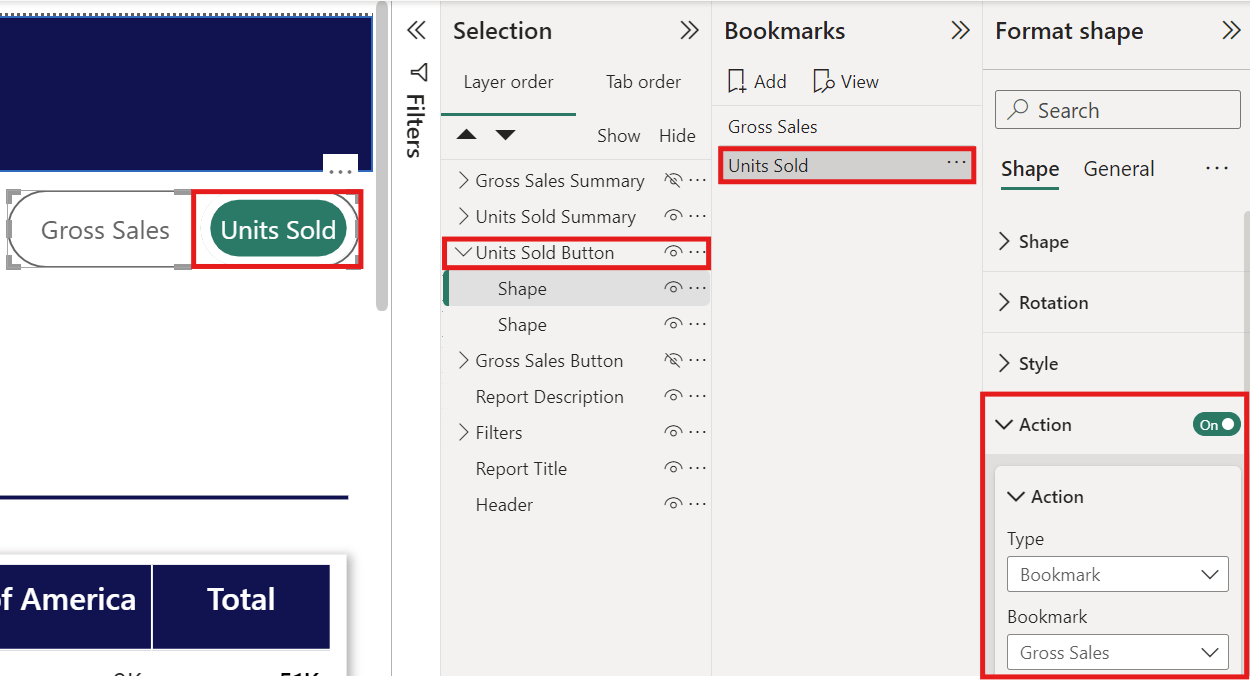Expand the Filters group in Selection
The image size is (1250, 680).
(463, 433)
